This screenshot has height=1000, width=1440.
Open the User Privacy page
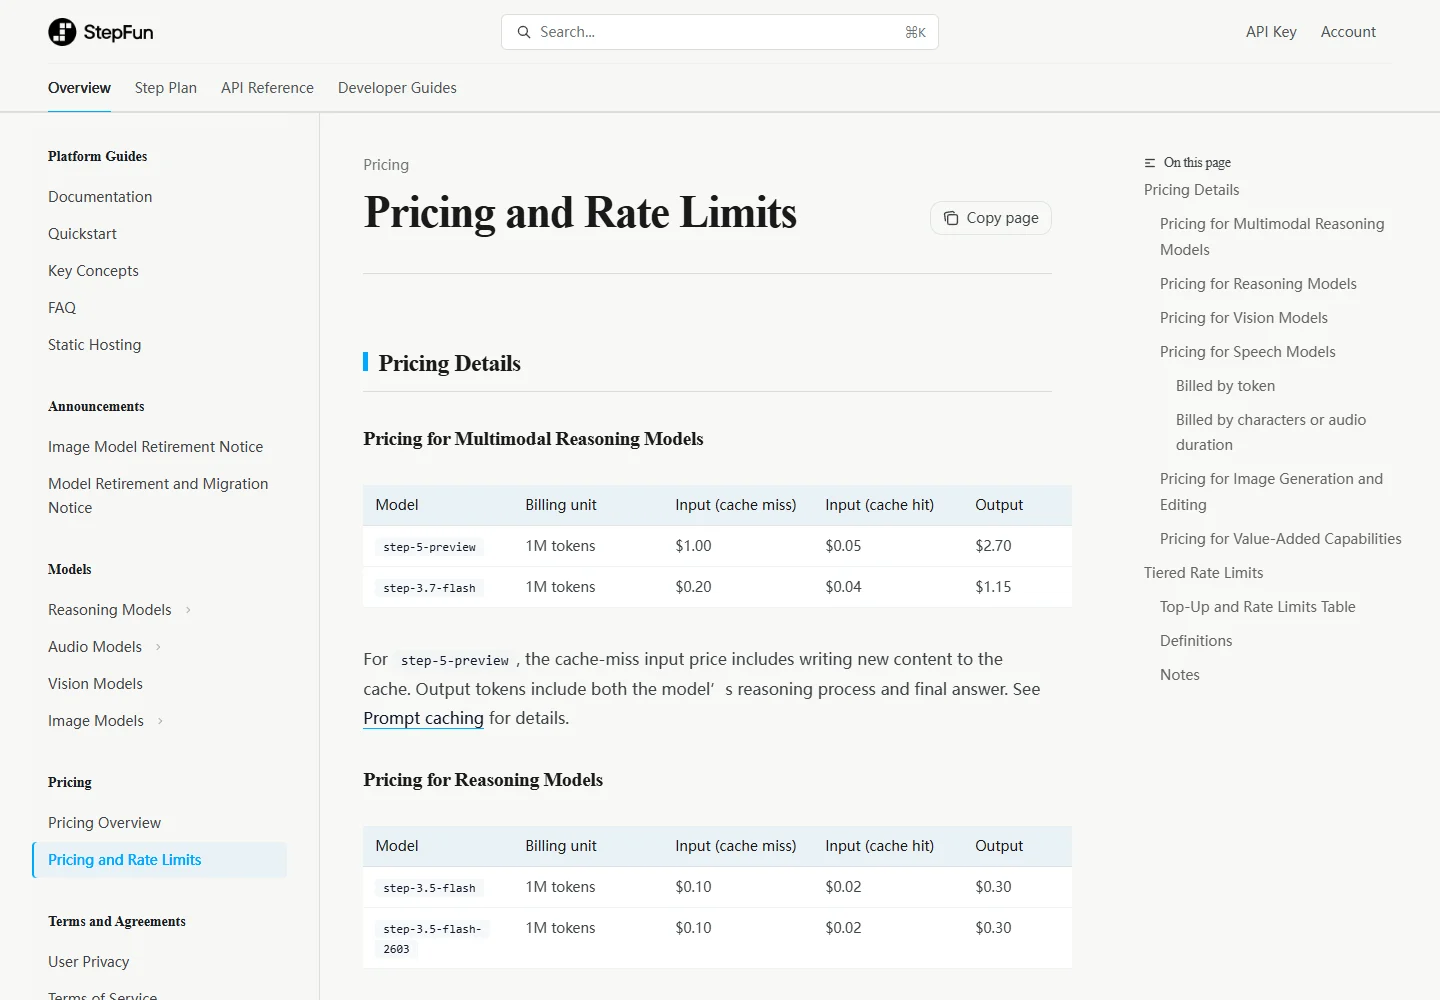88,962
